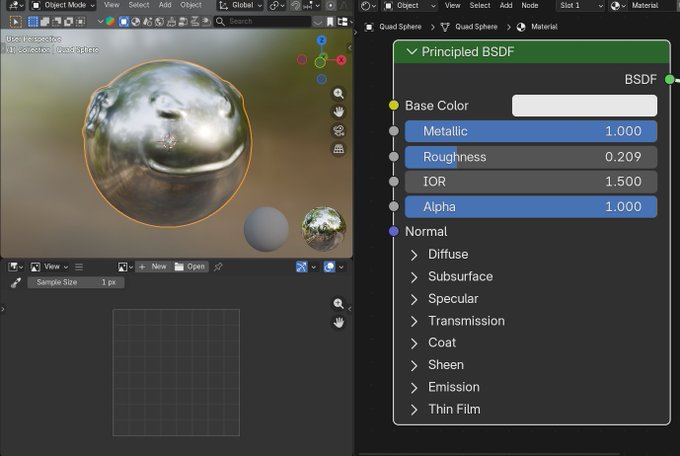680x456 pixels.
Task: Open the browse image dropdown next to New
Action: pos(125,267)
